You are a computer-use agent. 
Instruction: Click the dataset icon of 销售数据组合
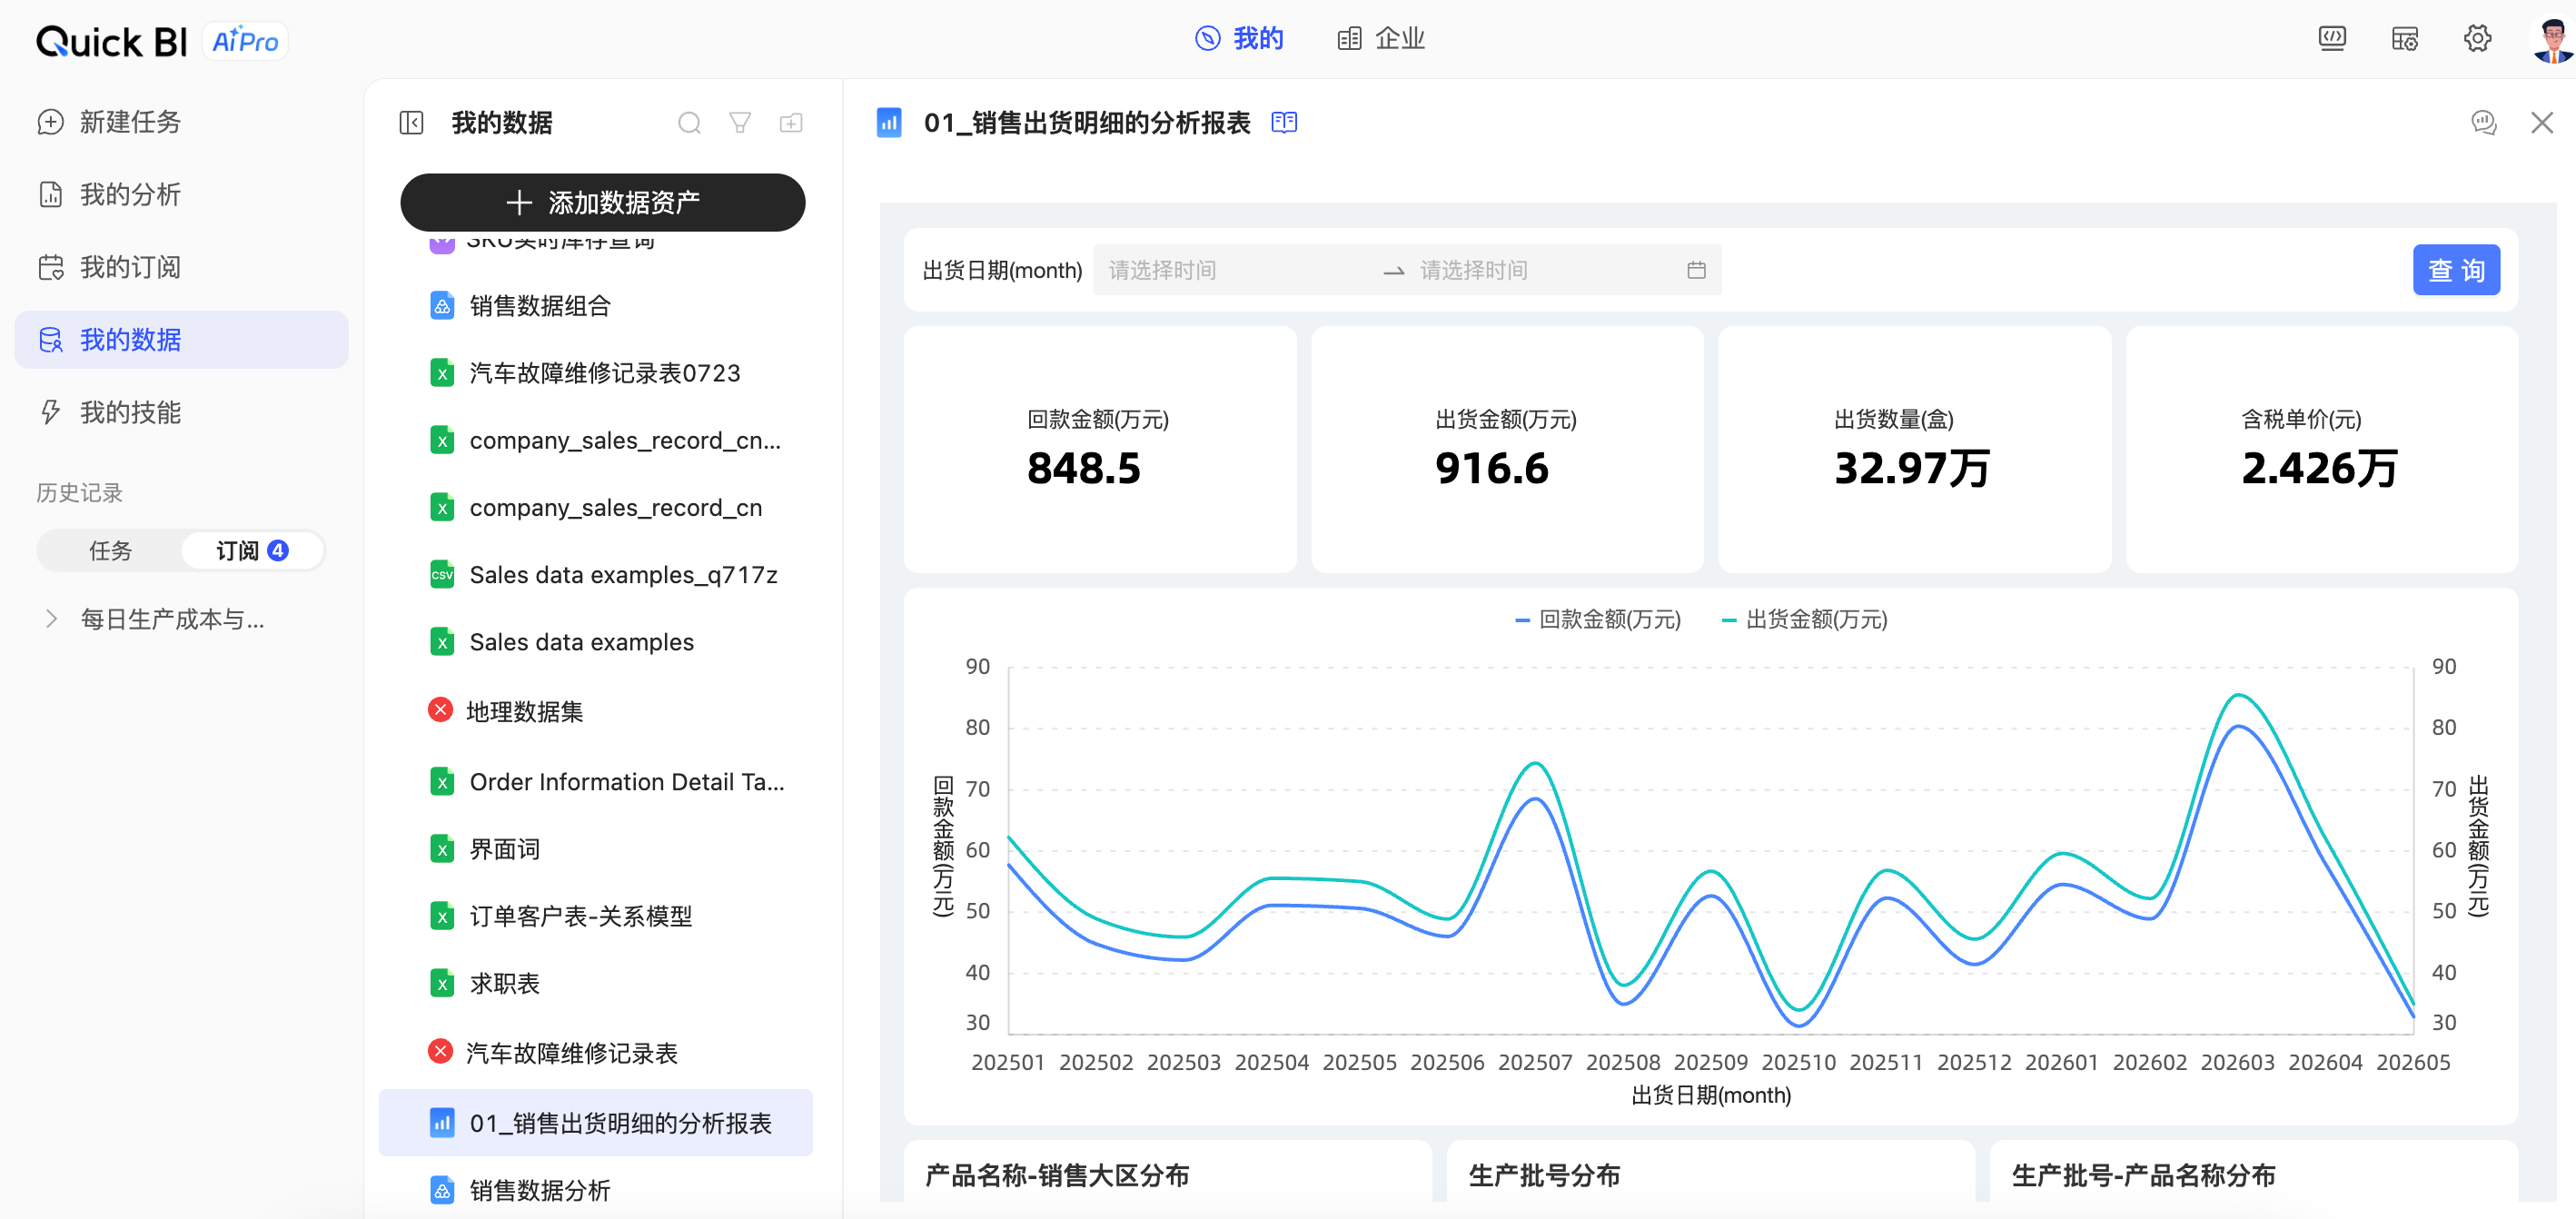point(442,306)
